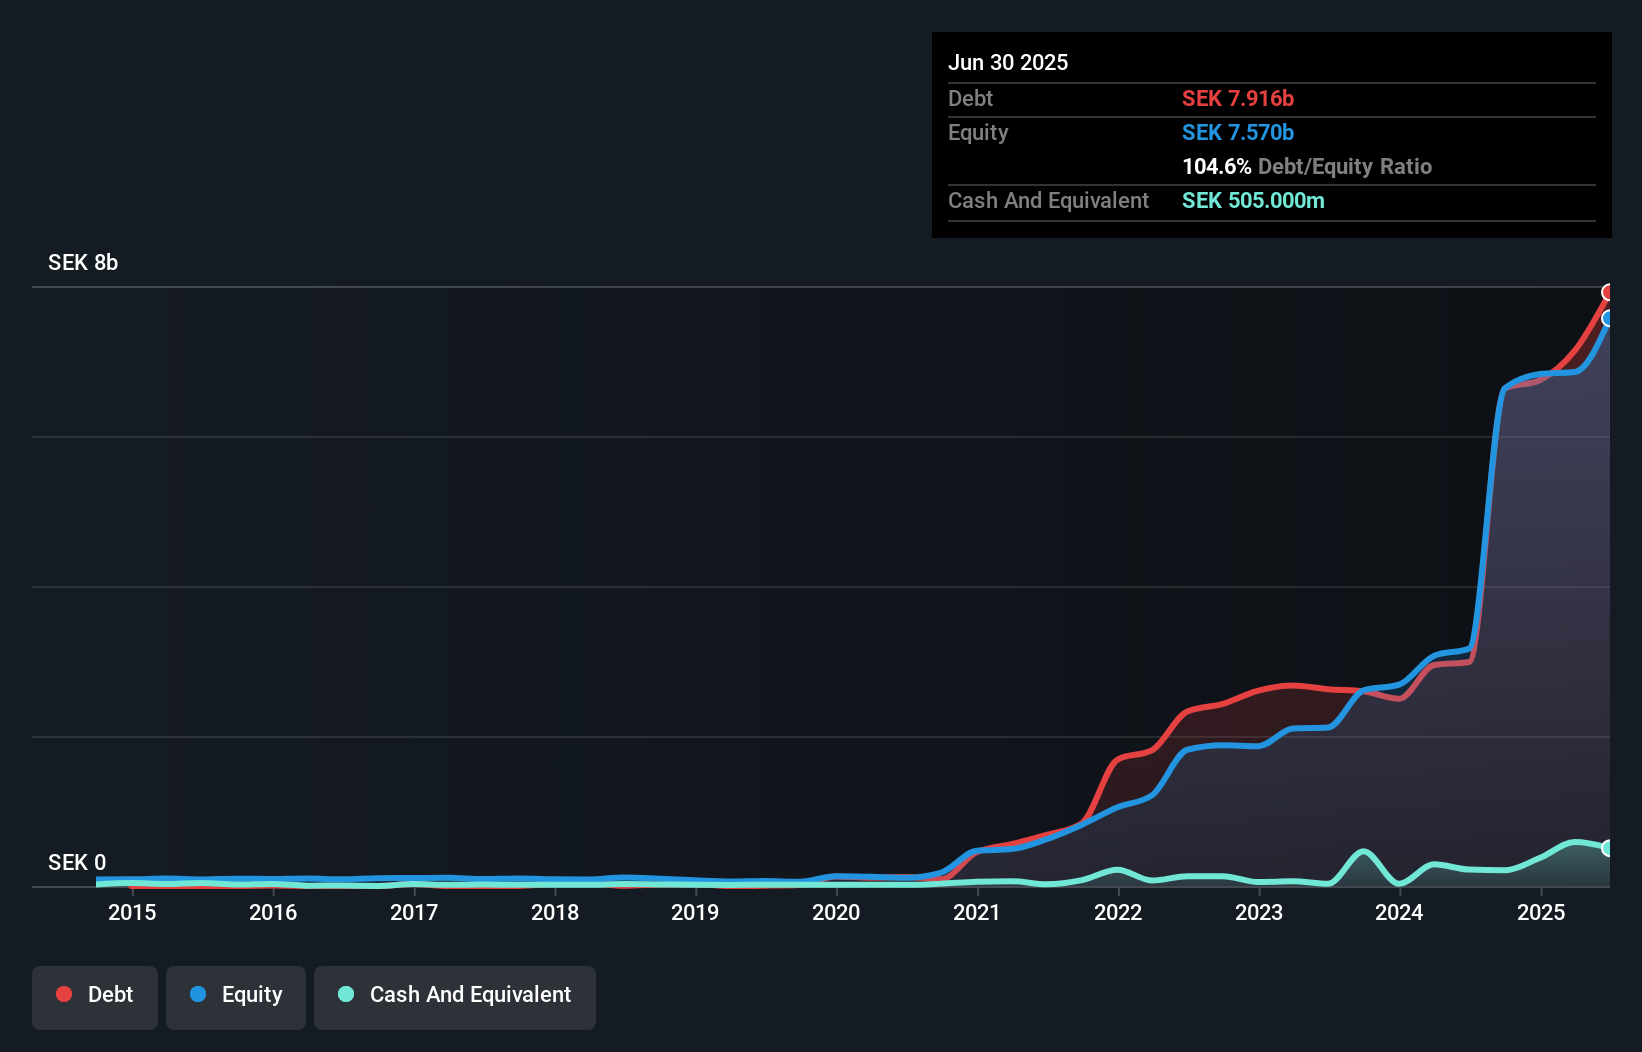1642x1052 pixels.
Task: Click the red Debt legend dot
Action: [x=64, y=994]
